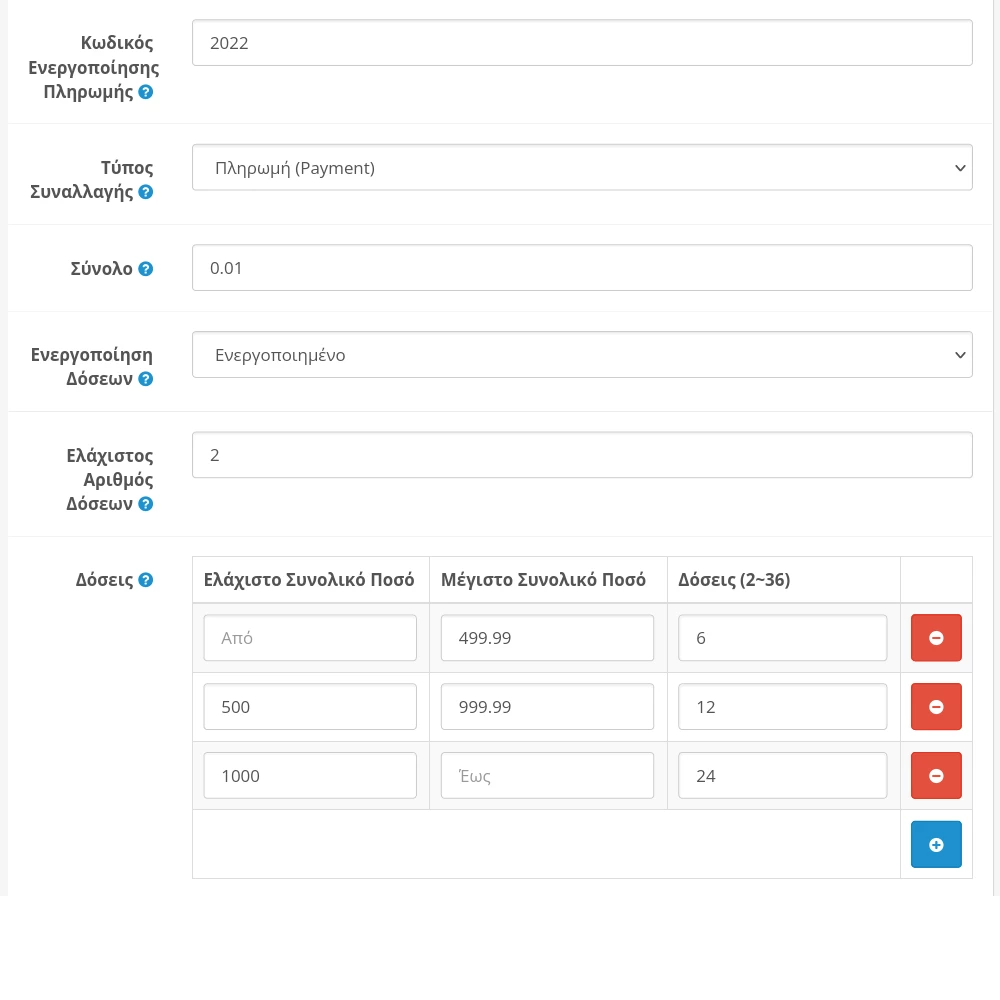The image size is (1000, 1000).
Task: Click help icon beside Τύπος Συναλλαγής label
Action: 146,192
